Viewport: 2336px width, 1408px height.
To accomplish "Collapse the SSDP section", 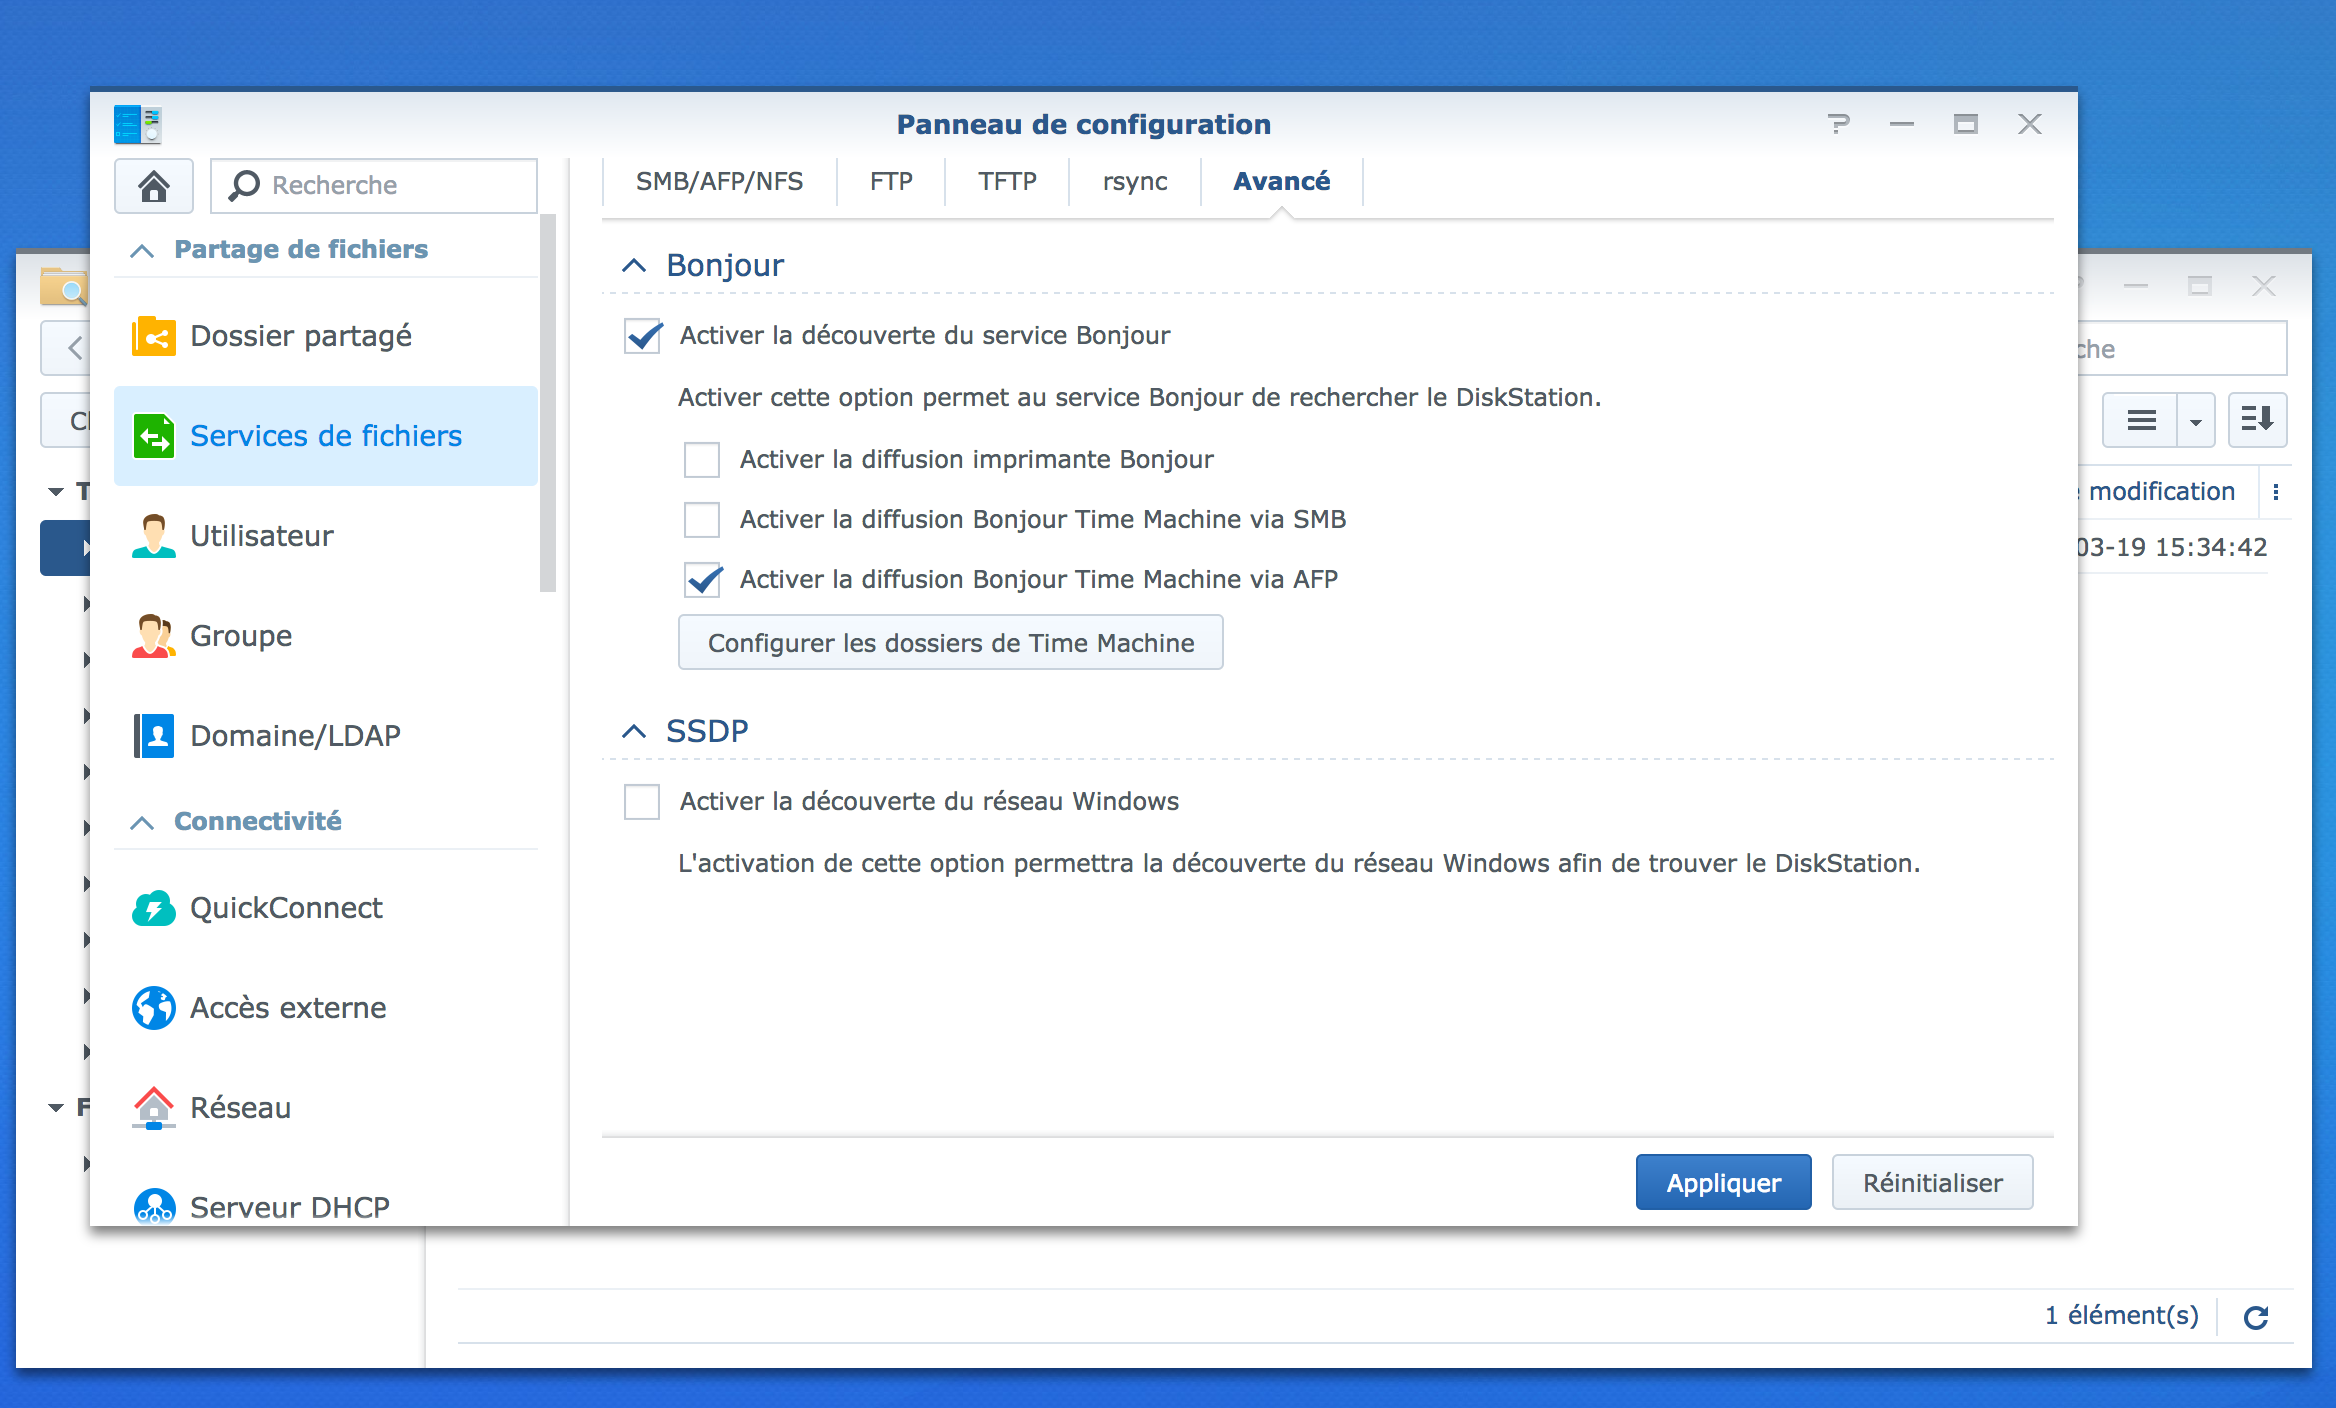I will (x=634, y=732).
